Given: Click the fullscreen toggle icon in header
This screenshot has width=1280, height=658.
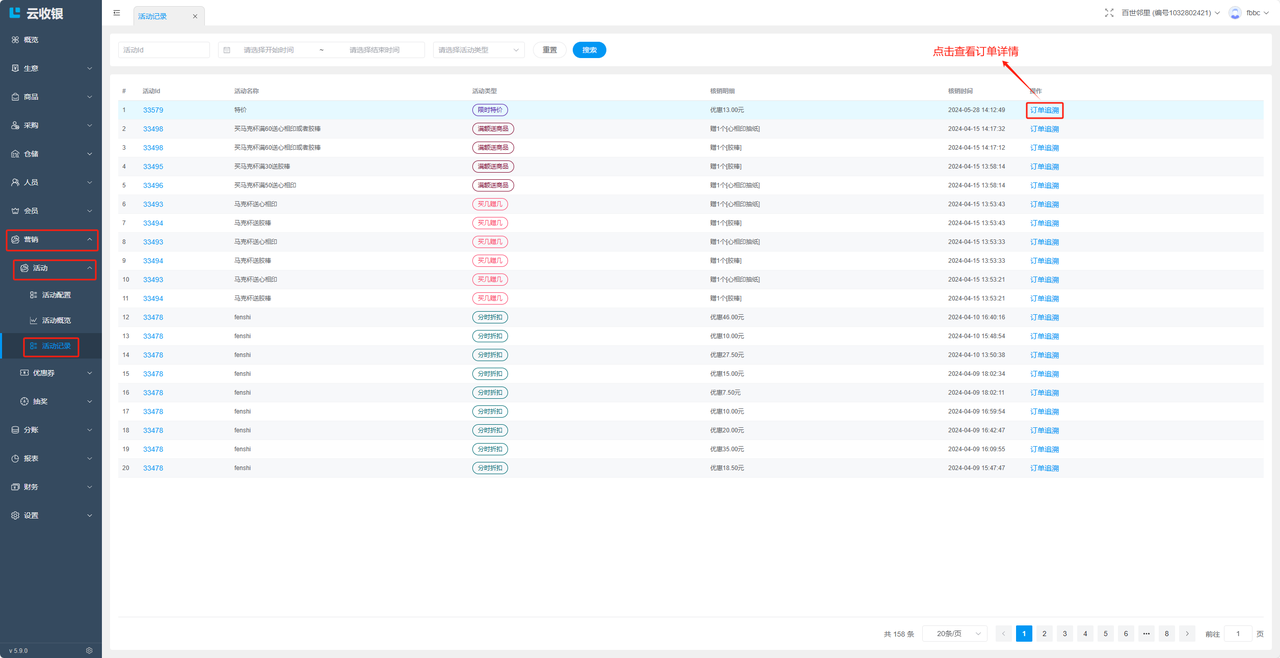Looking at the screenshot, I should coord(1109,13).
